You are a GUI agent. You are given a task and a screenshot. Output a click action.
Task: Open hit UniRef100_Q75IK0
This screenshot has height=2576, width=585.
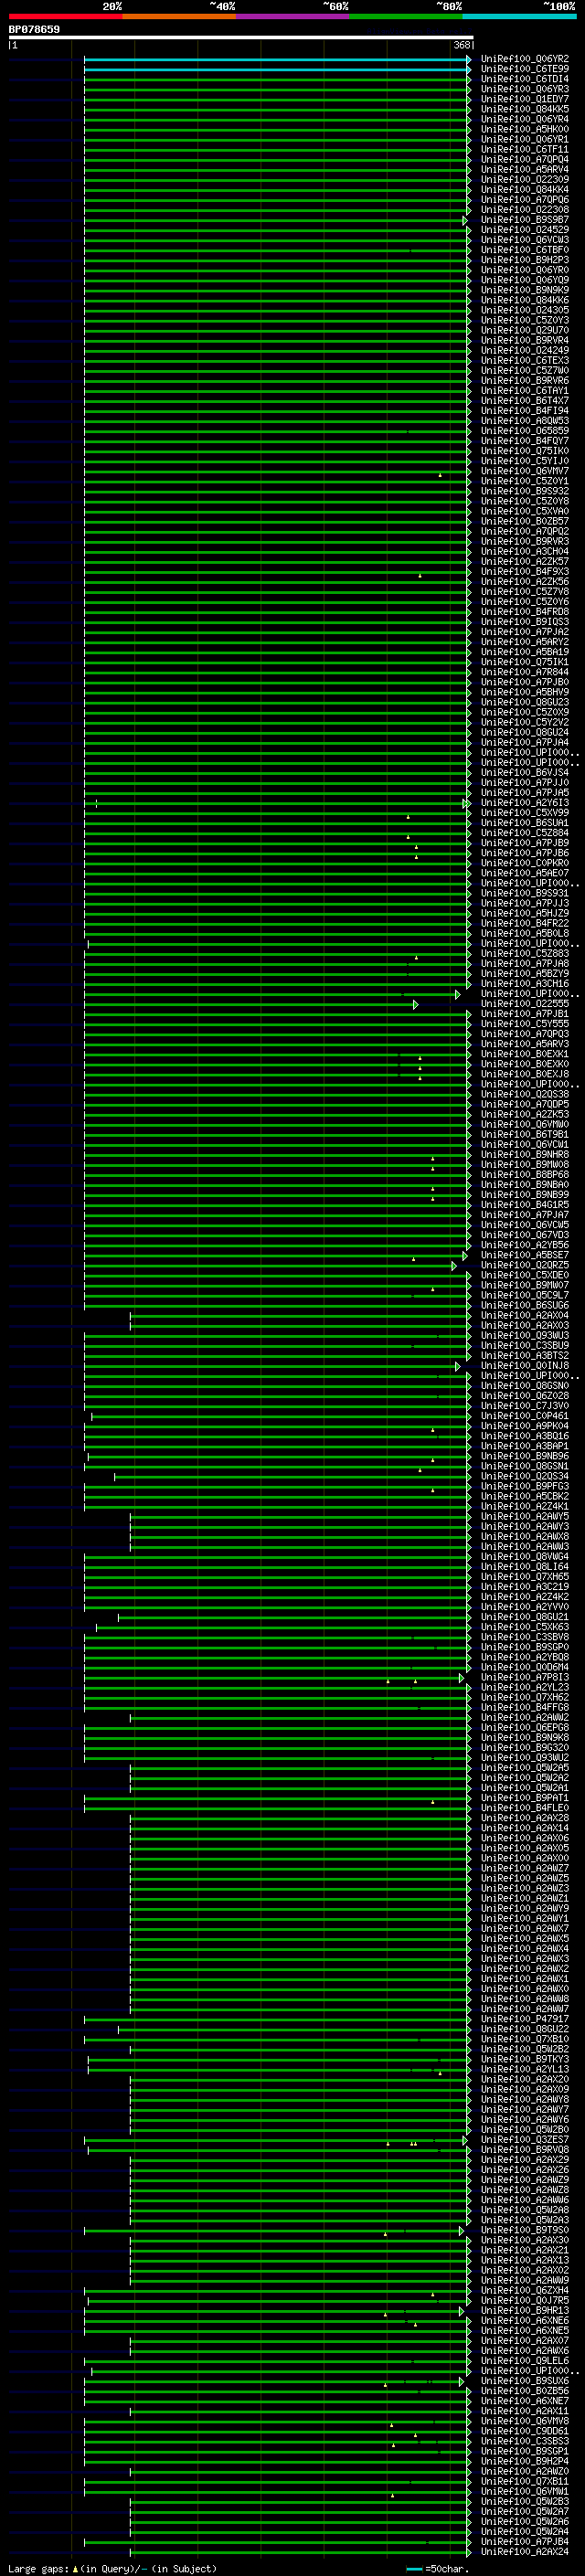coord(525,451)
